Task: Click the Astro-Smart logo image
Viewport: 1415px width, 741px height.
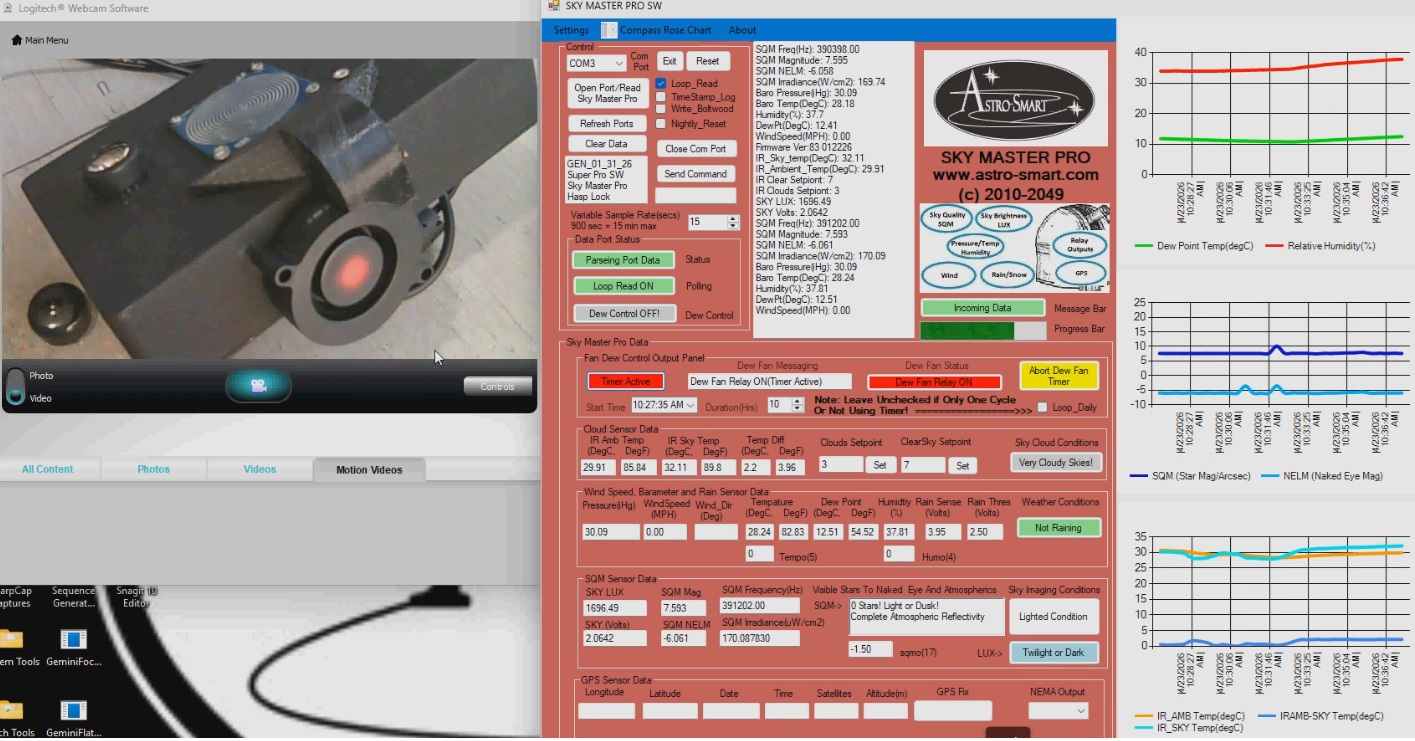Action: point(1014,97)
